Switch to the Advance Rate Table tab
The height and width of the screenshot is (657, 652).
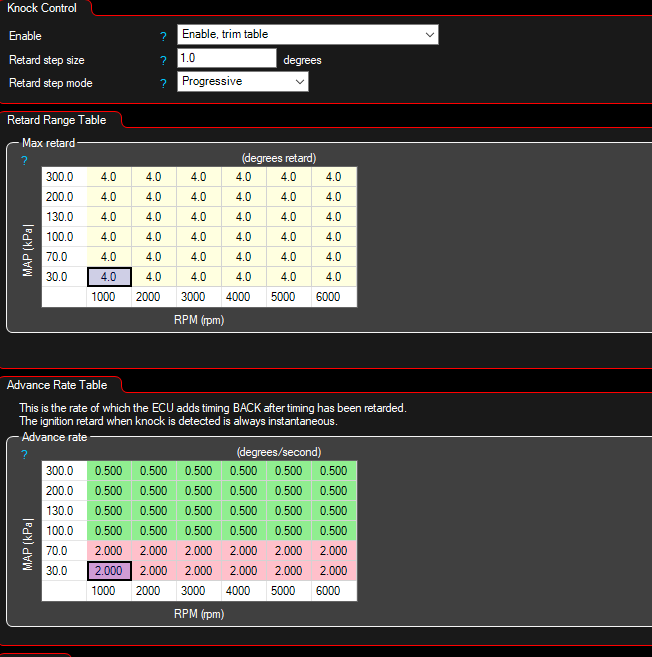click(x=57, y=384)
